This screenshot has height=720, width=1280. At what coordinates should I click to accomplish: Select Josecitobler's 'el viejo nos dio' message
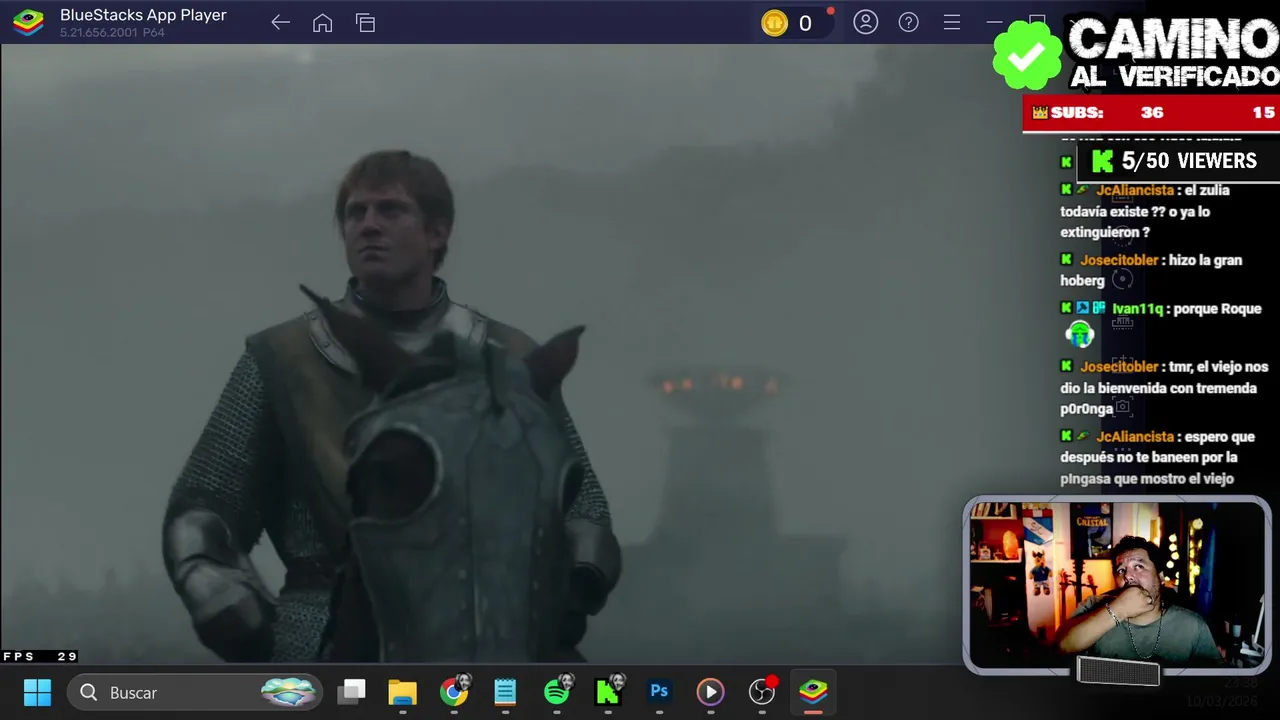coord(1164,388)
